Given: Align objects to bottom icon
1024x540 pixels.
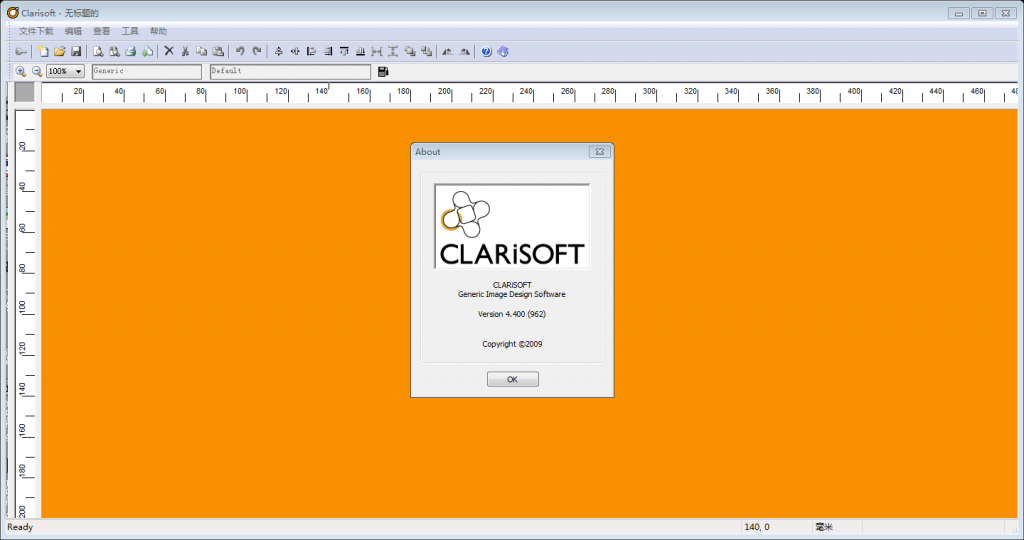Looking at the screenshot, I should pyautogui.click(x=360, y=52).
